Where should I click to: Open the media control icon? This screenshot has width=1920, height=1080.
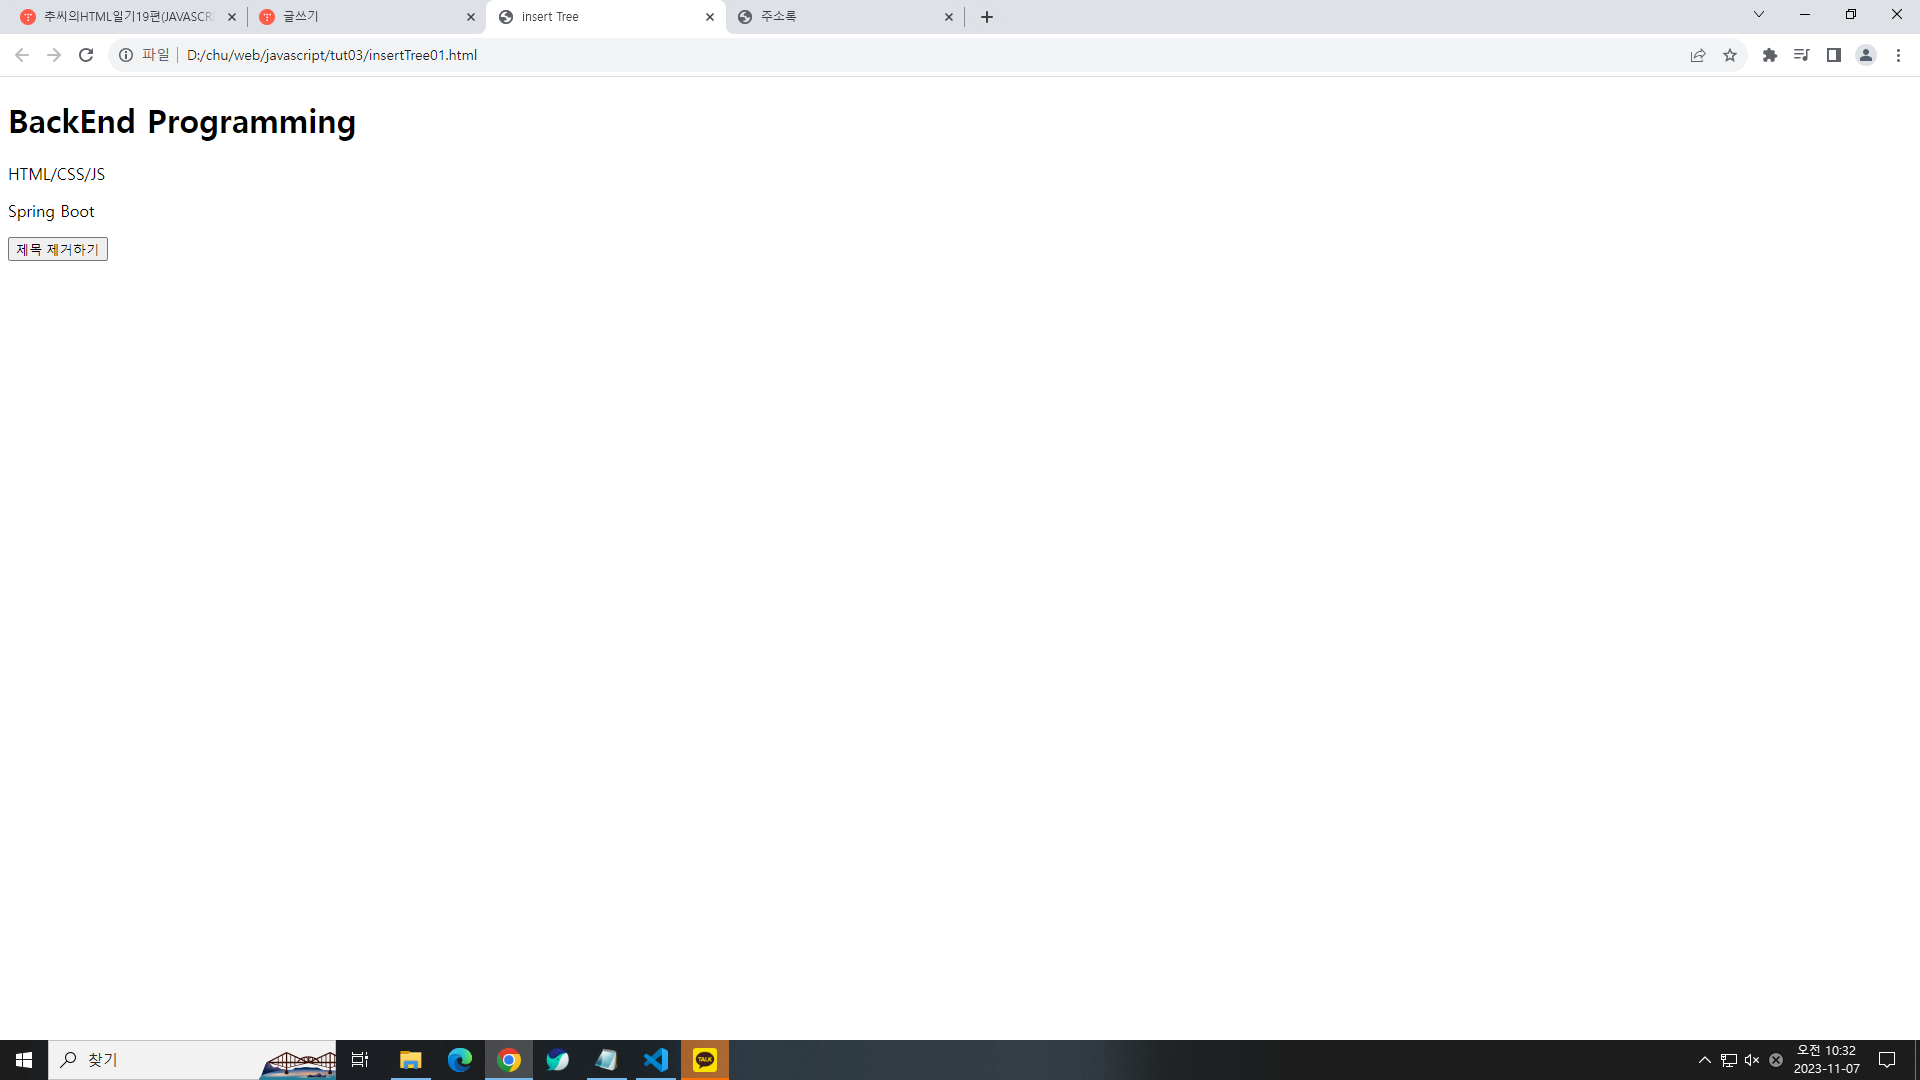(x=1801, y=55)
